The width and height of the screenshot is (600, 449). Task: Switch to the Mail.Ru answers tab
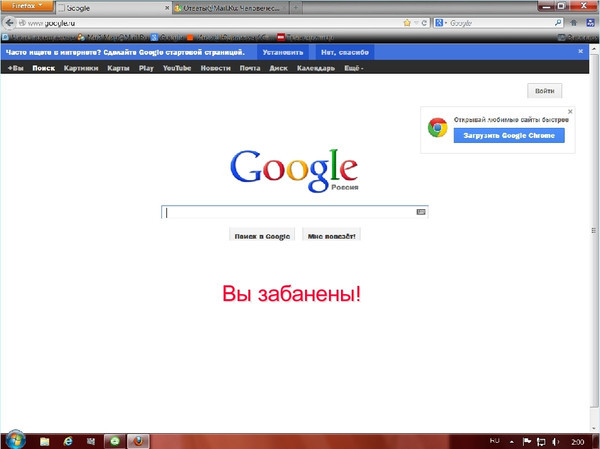coord(230,8)
